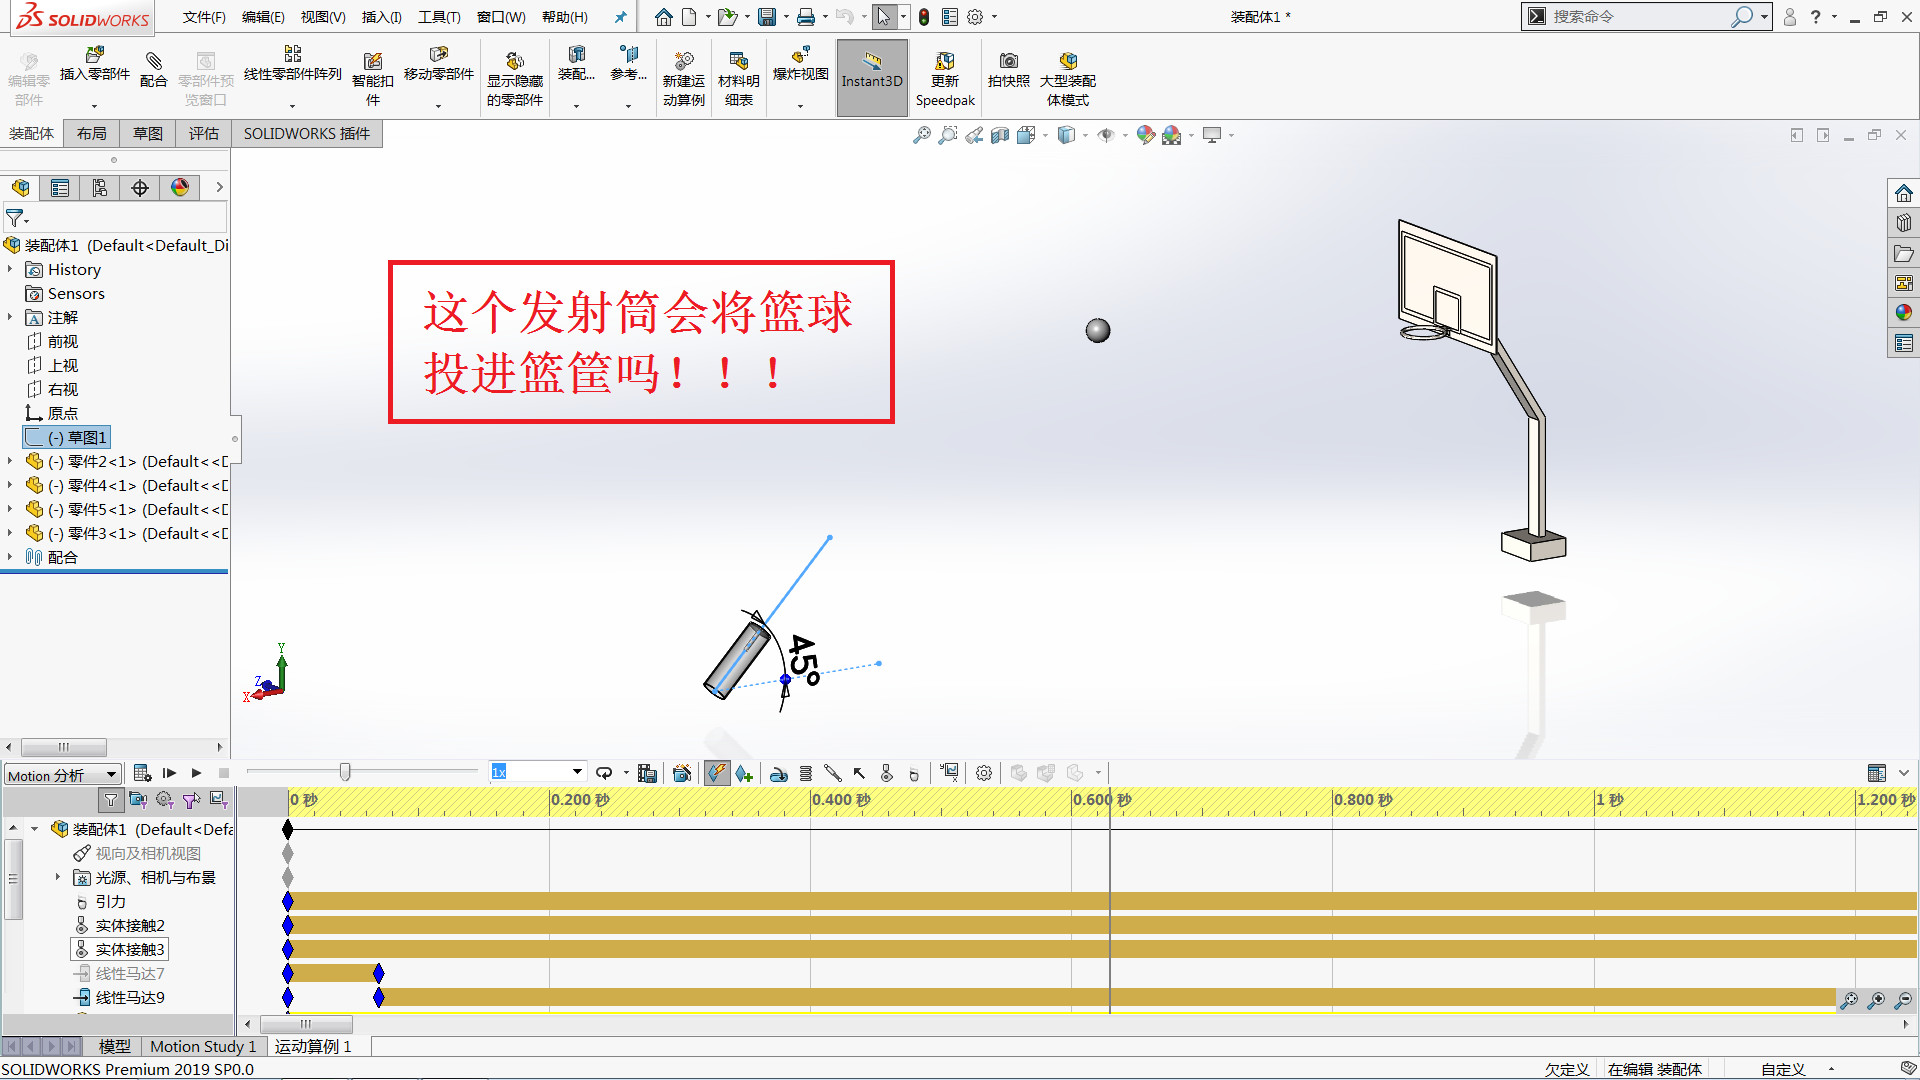Click Play button in motion toolbar
This screenshot has width=1920, height=1080.
(x=196, y=773)
